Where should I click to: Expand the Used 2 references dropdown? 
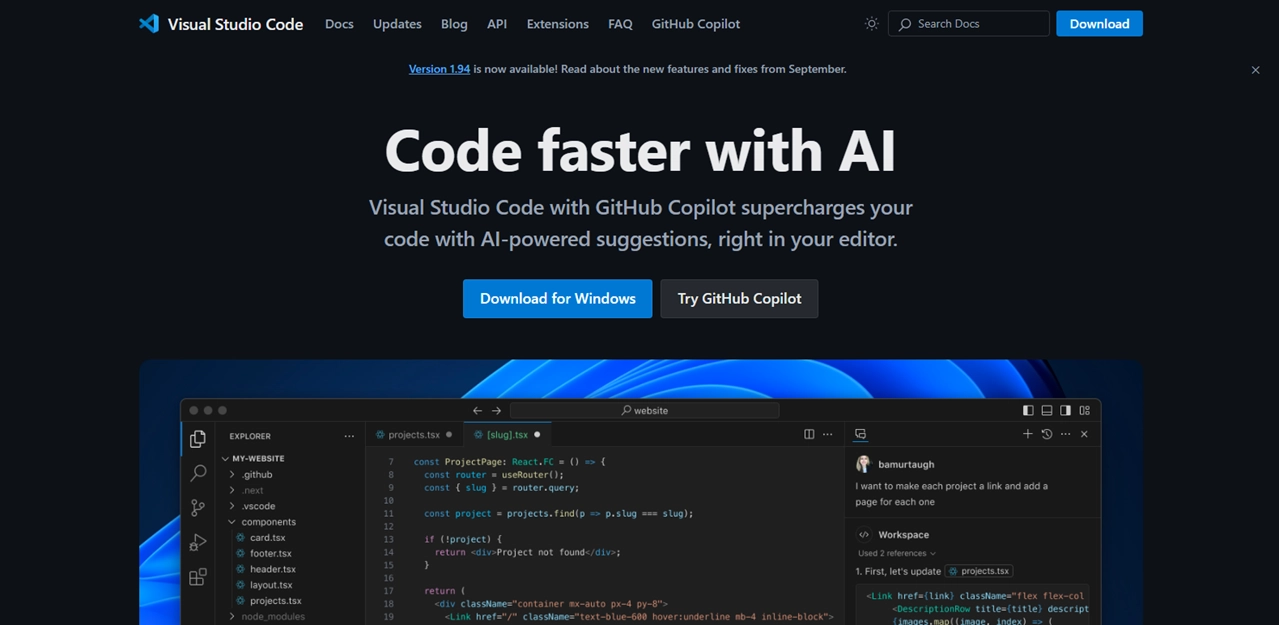pyautogui.click(x=897, y=553)
